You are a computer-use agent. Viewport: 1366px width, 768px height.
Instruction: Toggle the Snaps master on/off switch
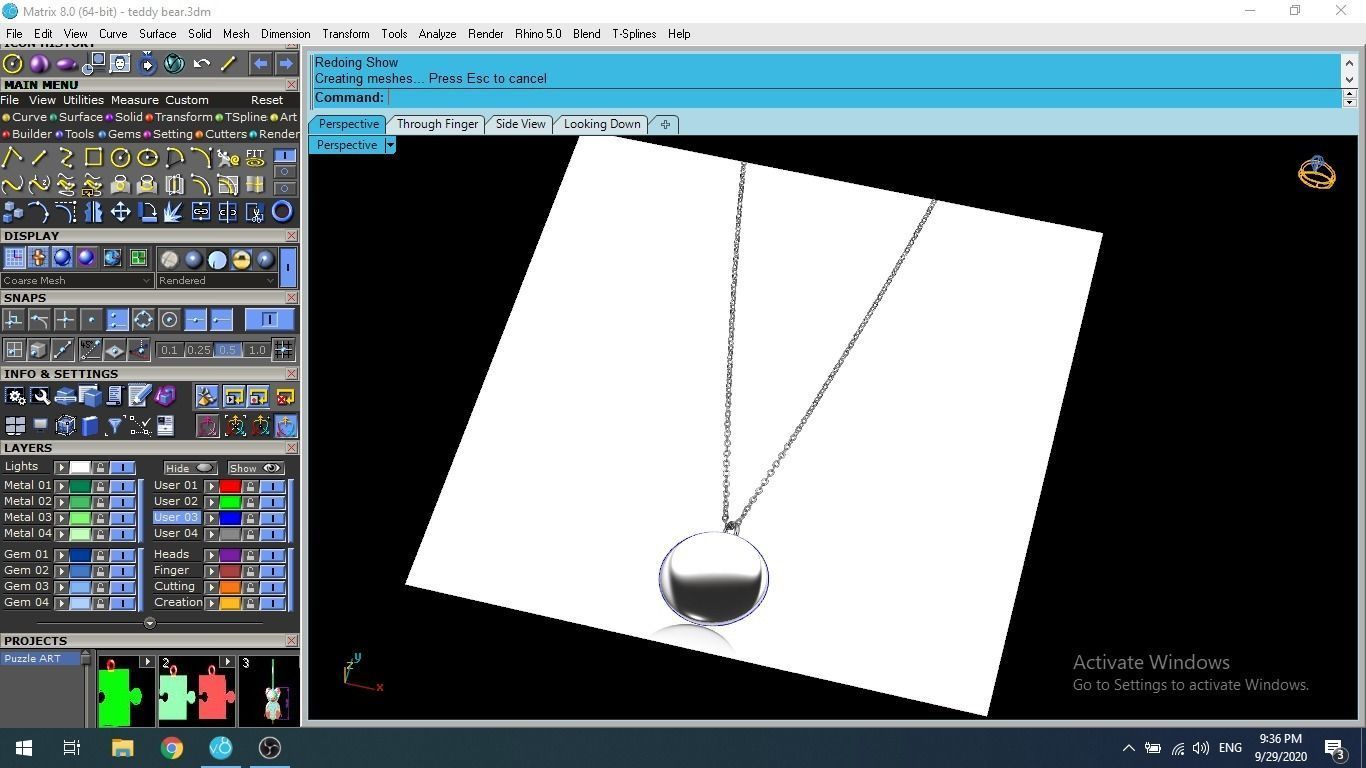coord(269,319)
